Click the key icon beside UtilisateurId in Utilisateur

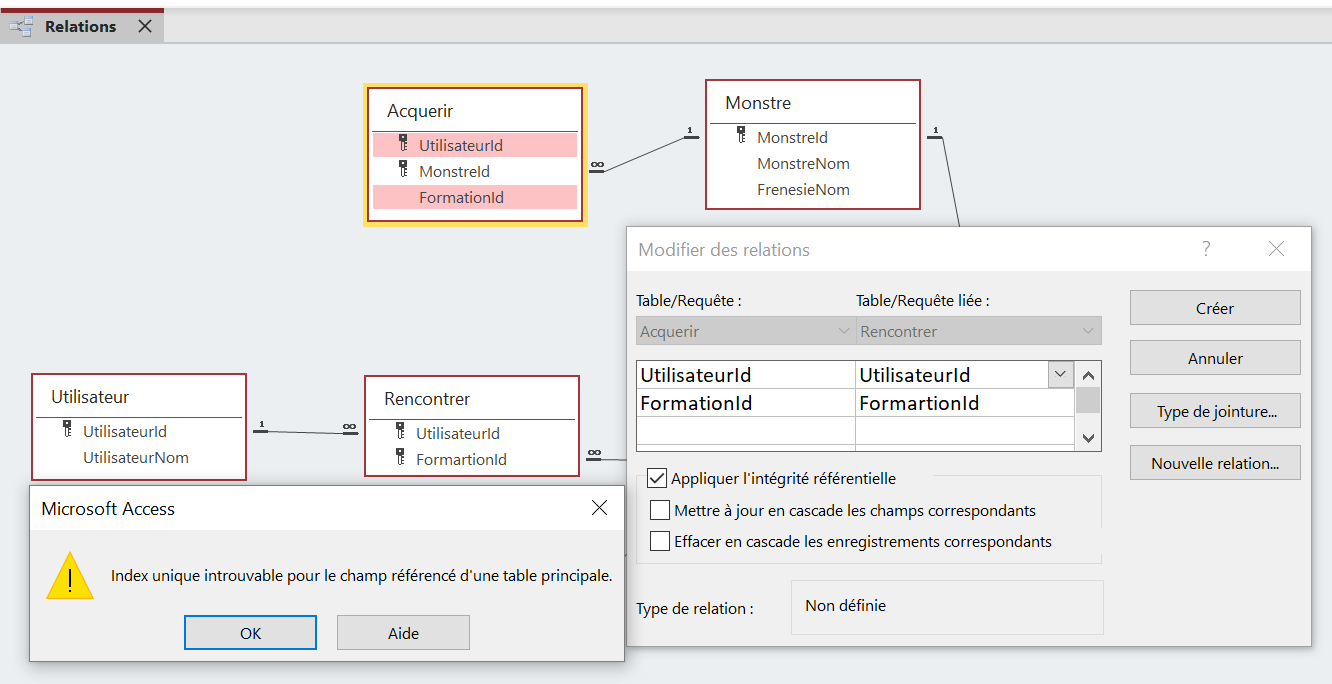(x=68, y=430)
